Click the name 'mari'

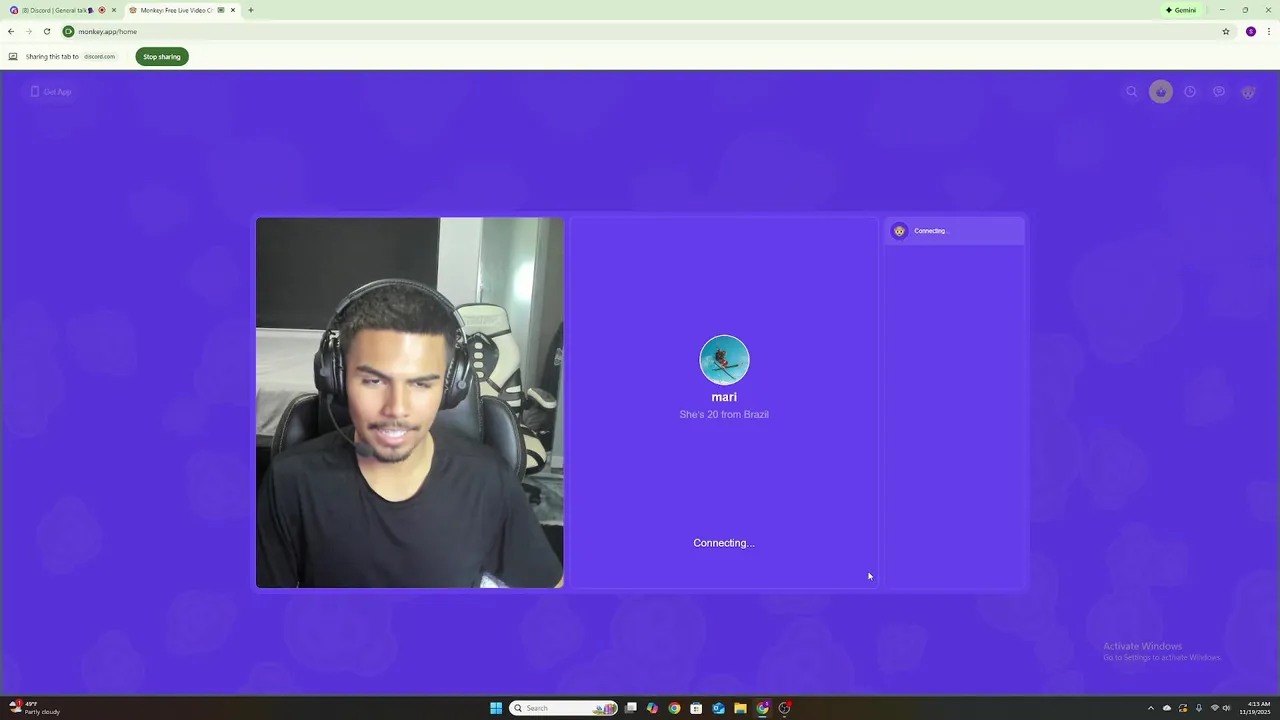724,397
